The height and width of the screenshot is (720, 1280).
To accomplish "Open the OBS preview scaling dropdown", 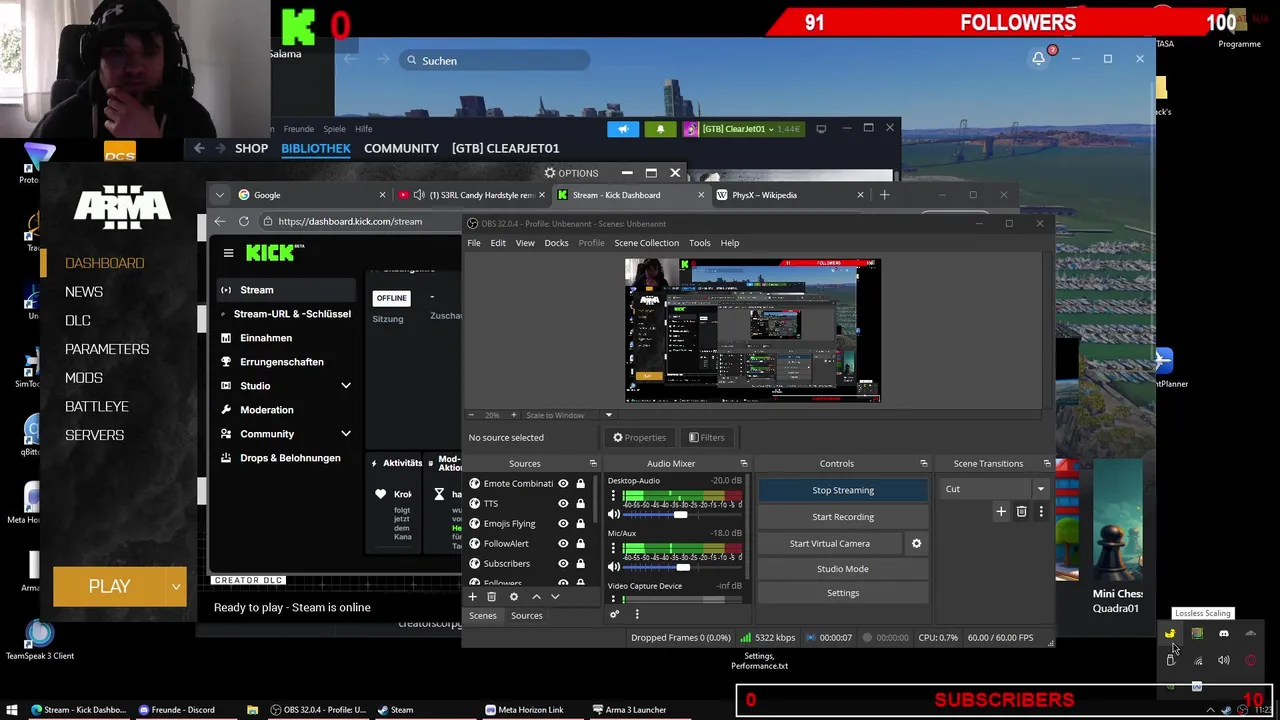I will coord(608,415).
